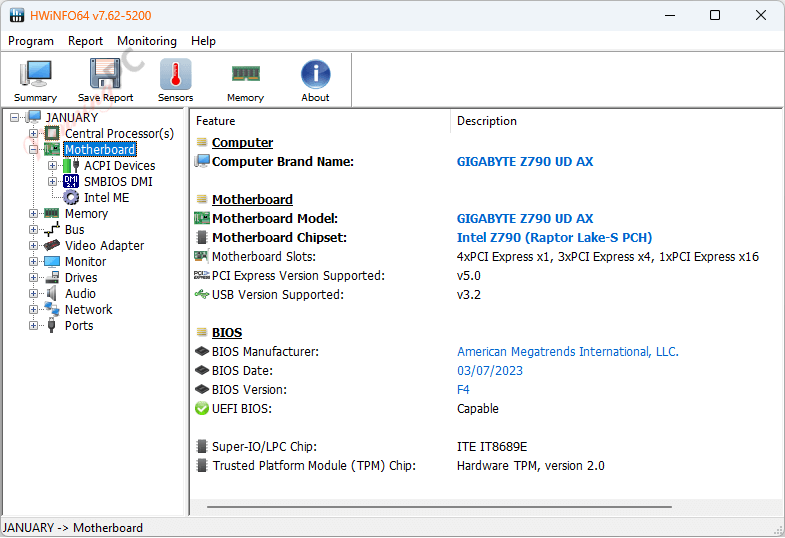This screenshot has height=538, width=785.
Task: Click the JANUARY computer icon in tree
Action: pos(34,117)
